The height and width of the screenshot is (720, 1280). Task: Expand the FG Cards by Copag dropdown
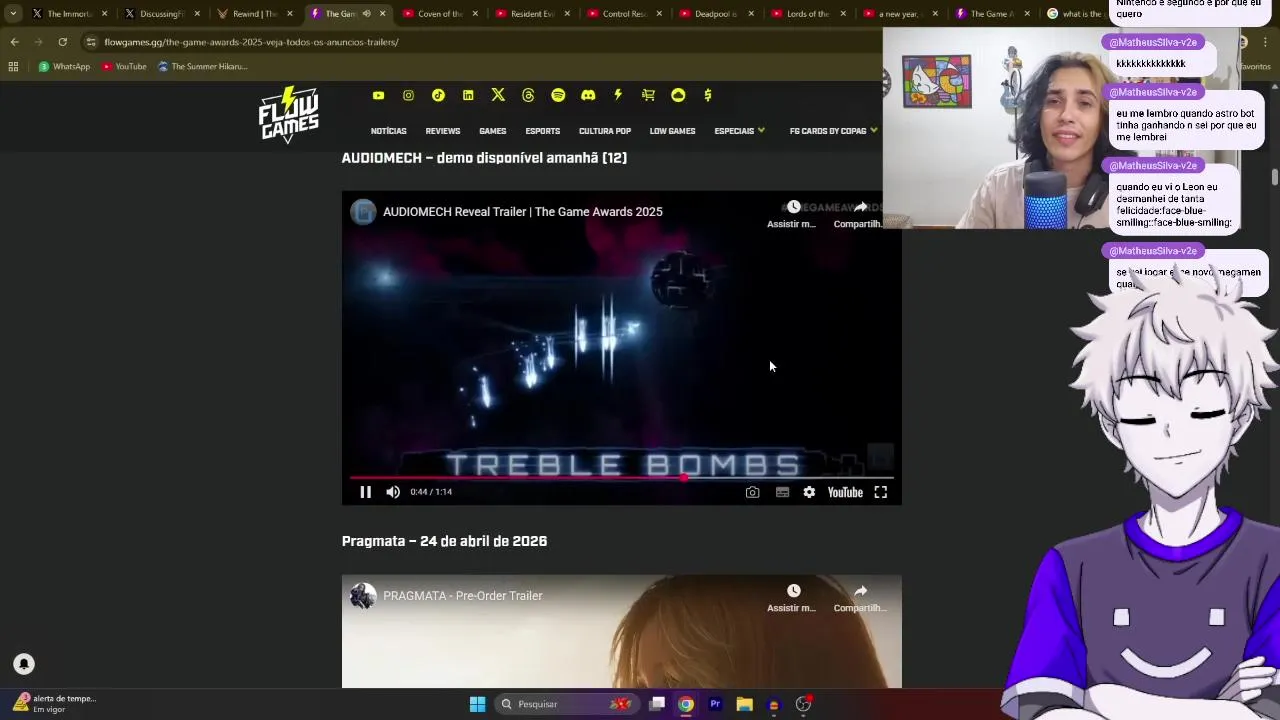click(833, 131)
